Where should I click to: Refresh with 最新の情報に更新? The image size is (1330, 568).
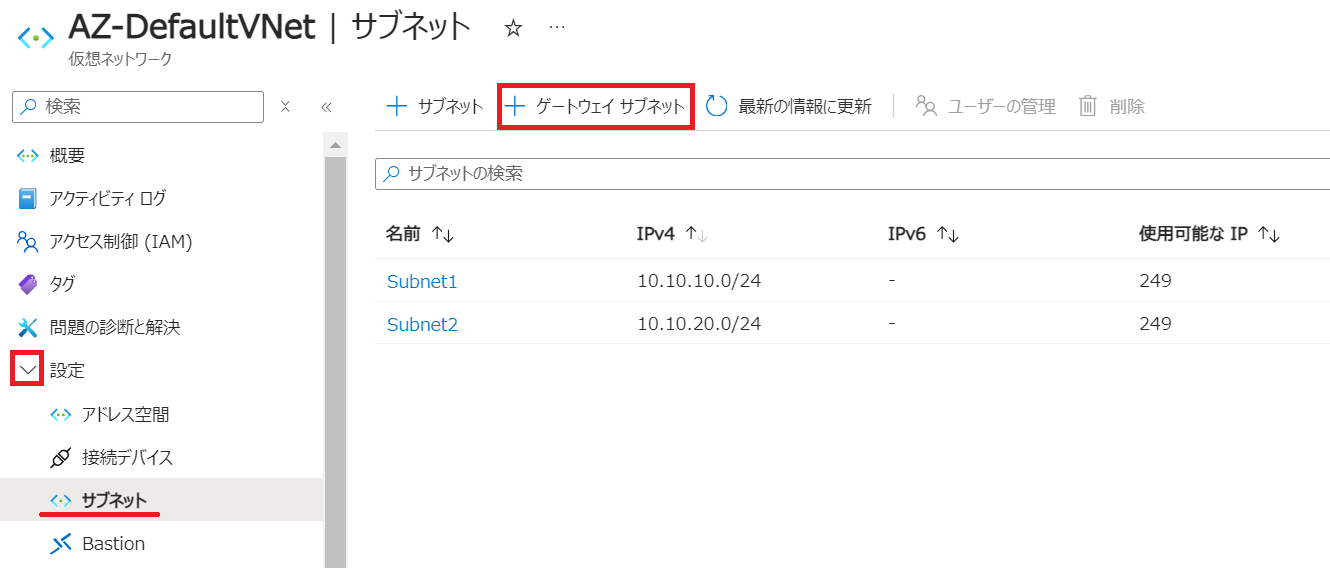(x=789, y=106)
